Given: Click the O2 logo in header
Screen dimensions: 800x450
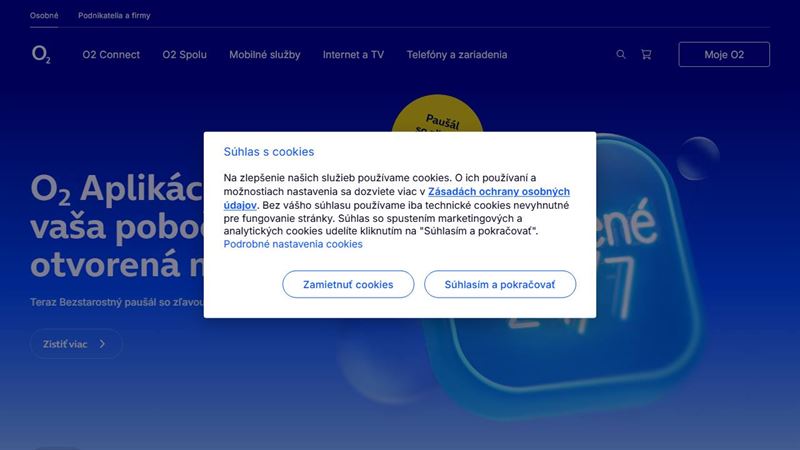Looking at the screenshot, I should point(41,54).
